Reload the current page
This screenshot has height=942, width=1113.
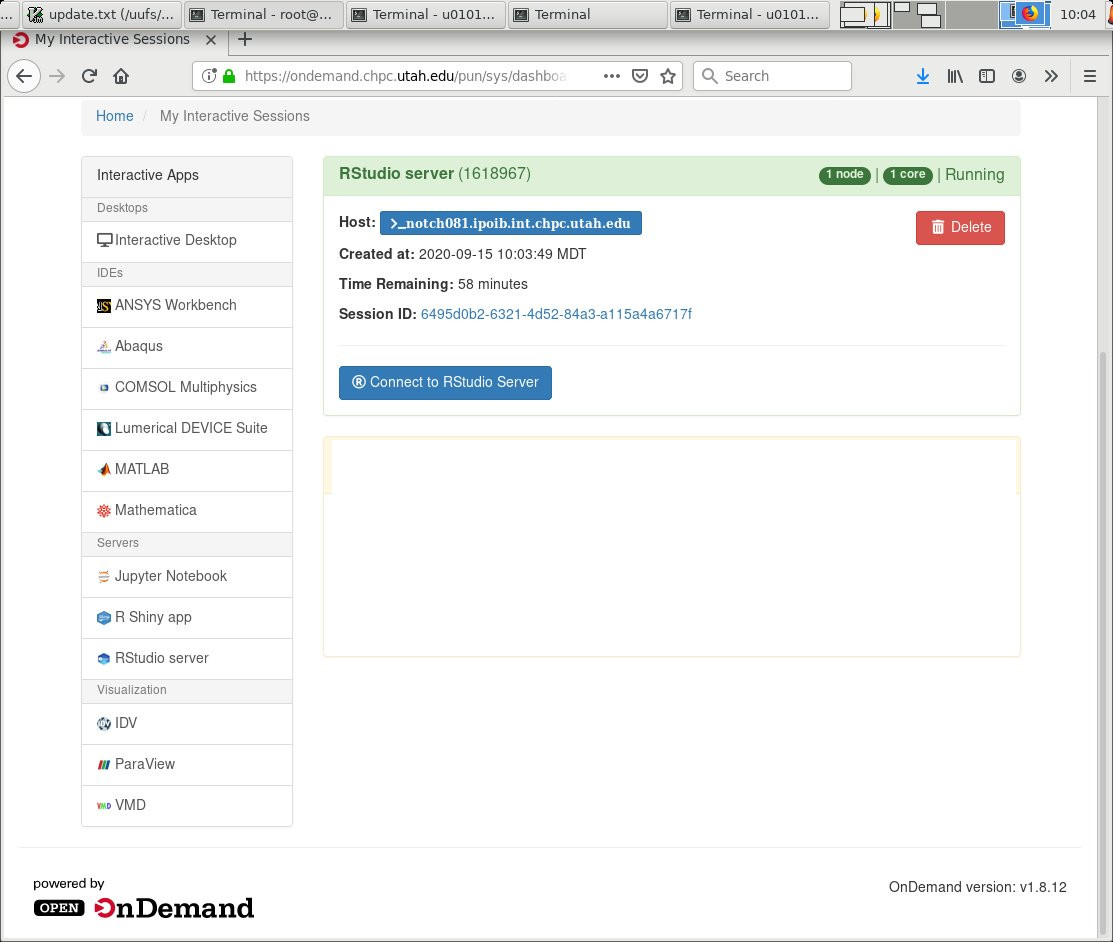coord(89,76)
